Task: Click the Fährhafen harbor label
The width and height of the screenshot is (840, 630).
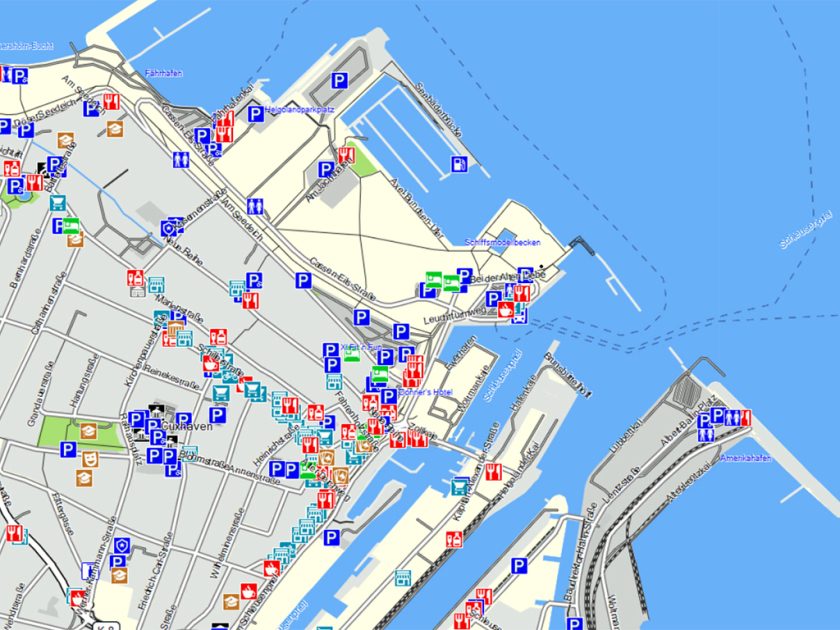Action: point(164,74)
